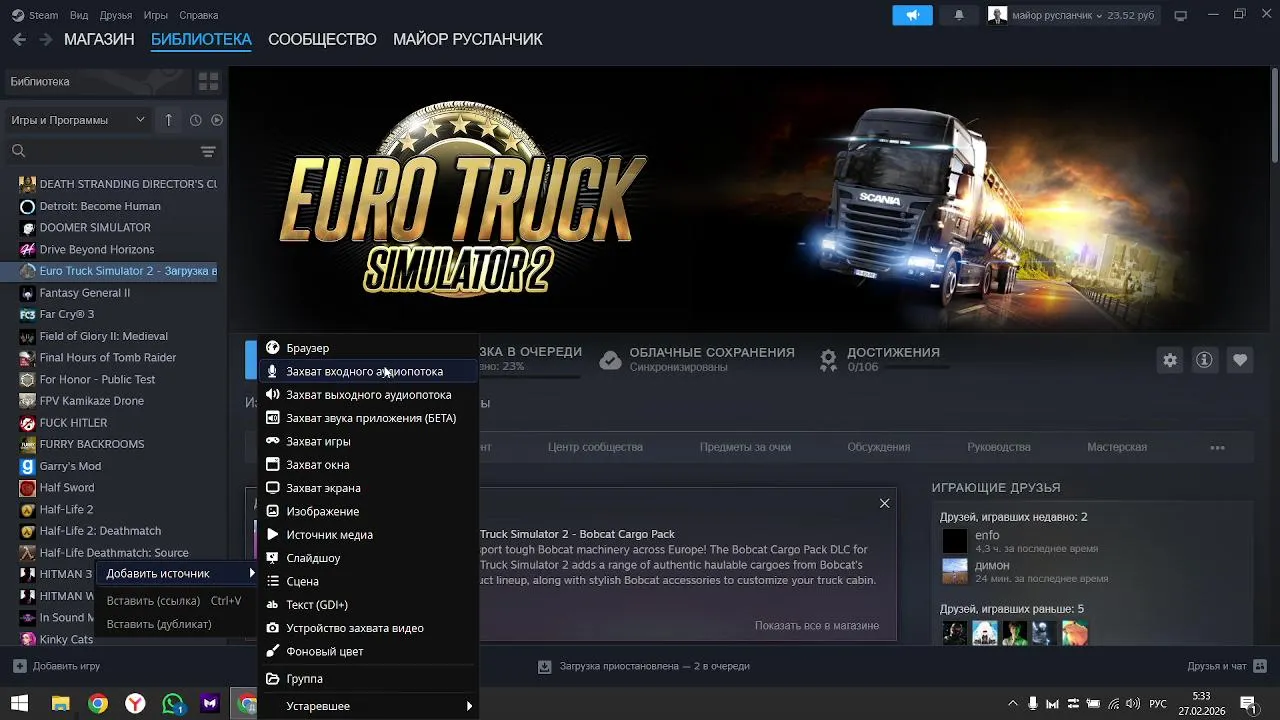1280x720 pixels.
Task: Click the library search field
Action: (x=100, y=151)
